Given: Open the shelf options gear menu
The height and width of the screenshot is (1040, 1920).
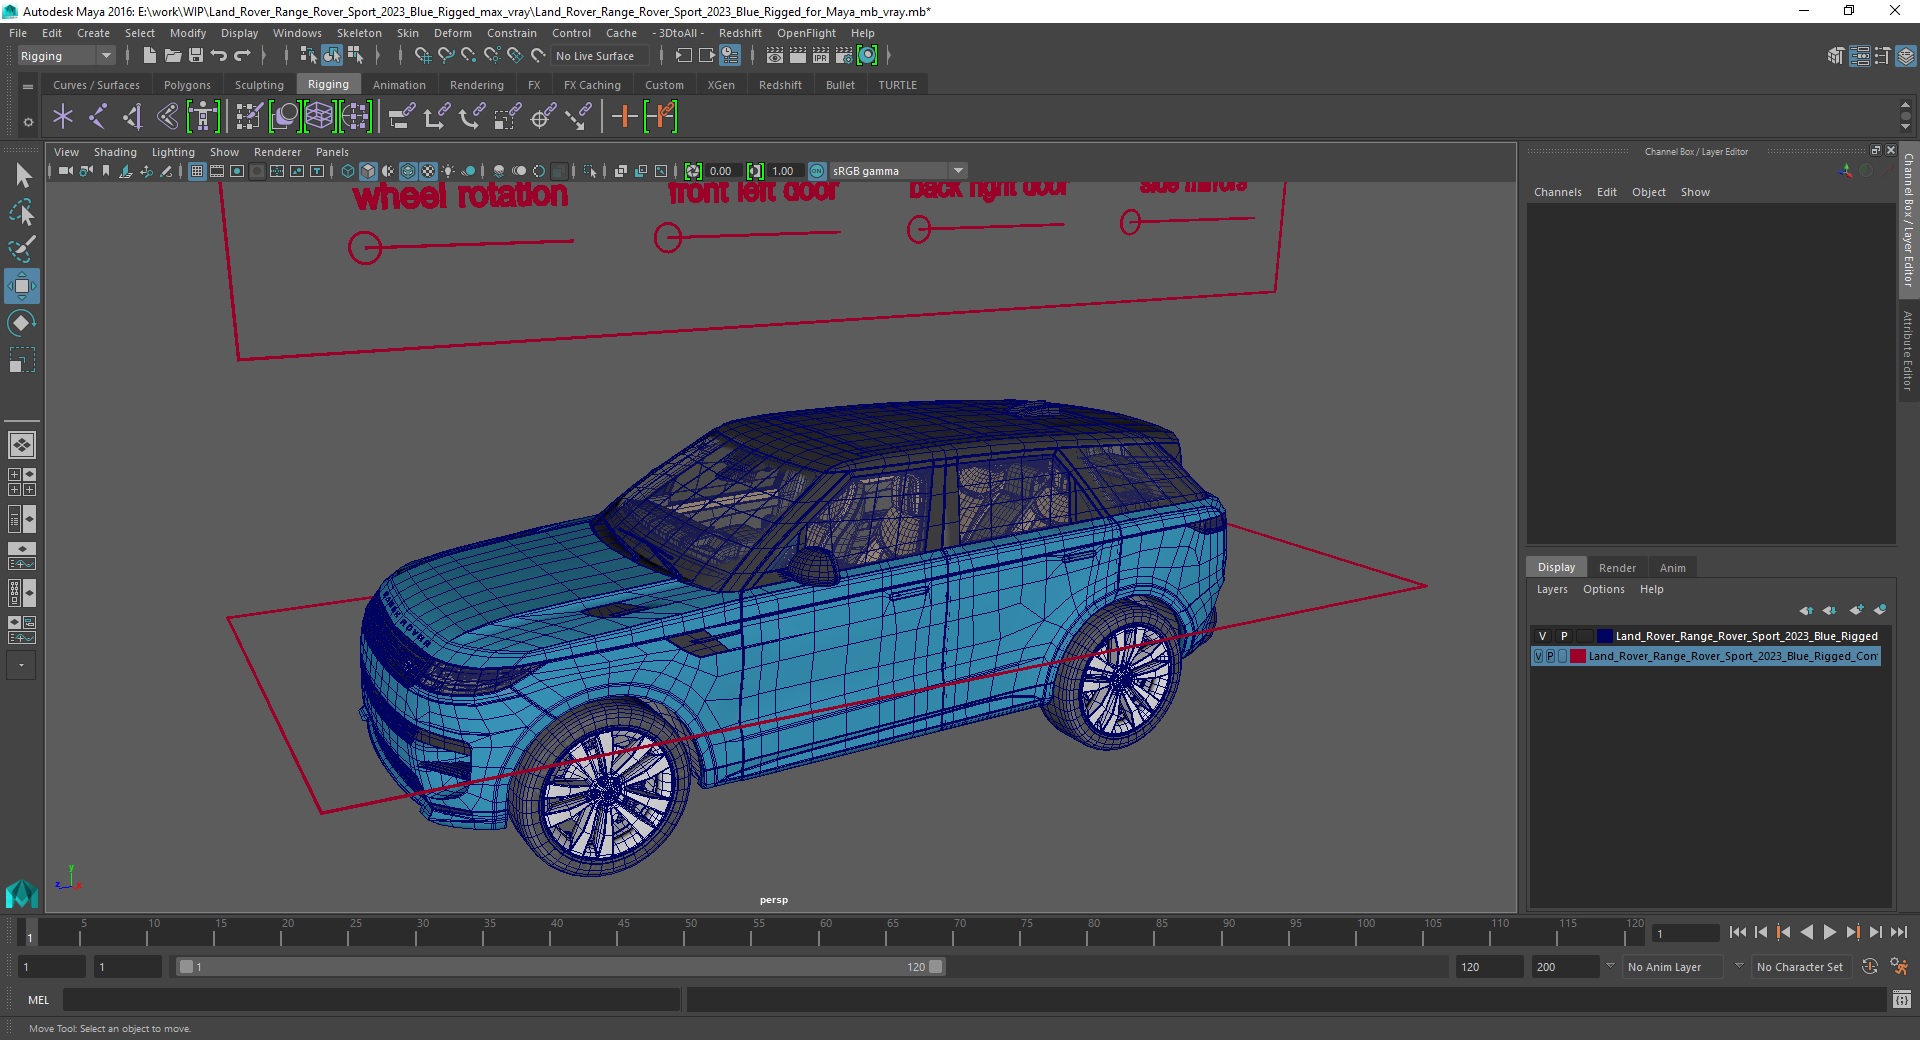Looking at the screenshot, I should click(28, 122).
